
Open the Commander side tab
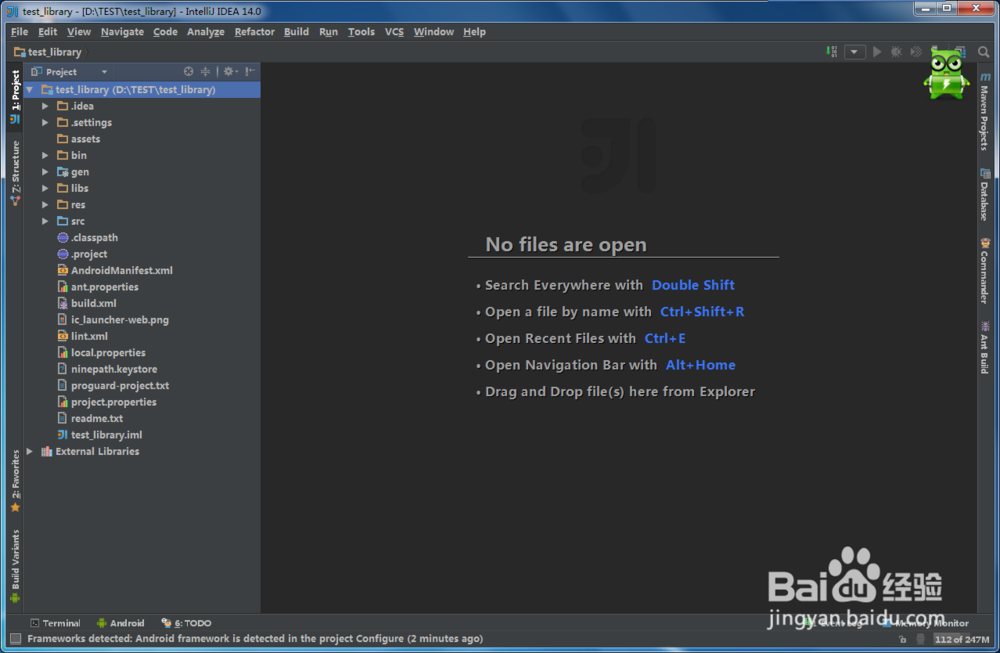(985, 271)
